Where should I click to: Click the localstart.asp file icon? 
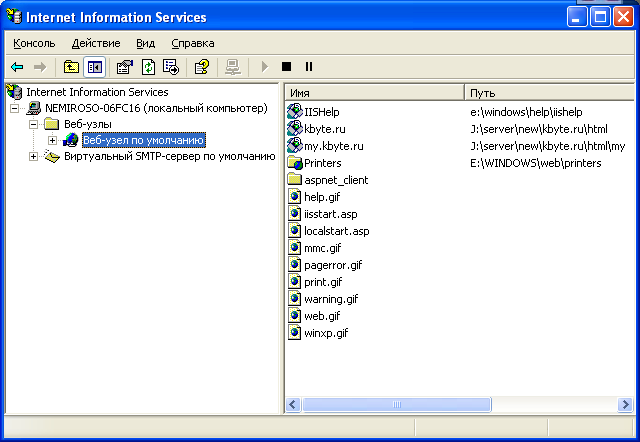coord(294,231)
